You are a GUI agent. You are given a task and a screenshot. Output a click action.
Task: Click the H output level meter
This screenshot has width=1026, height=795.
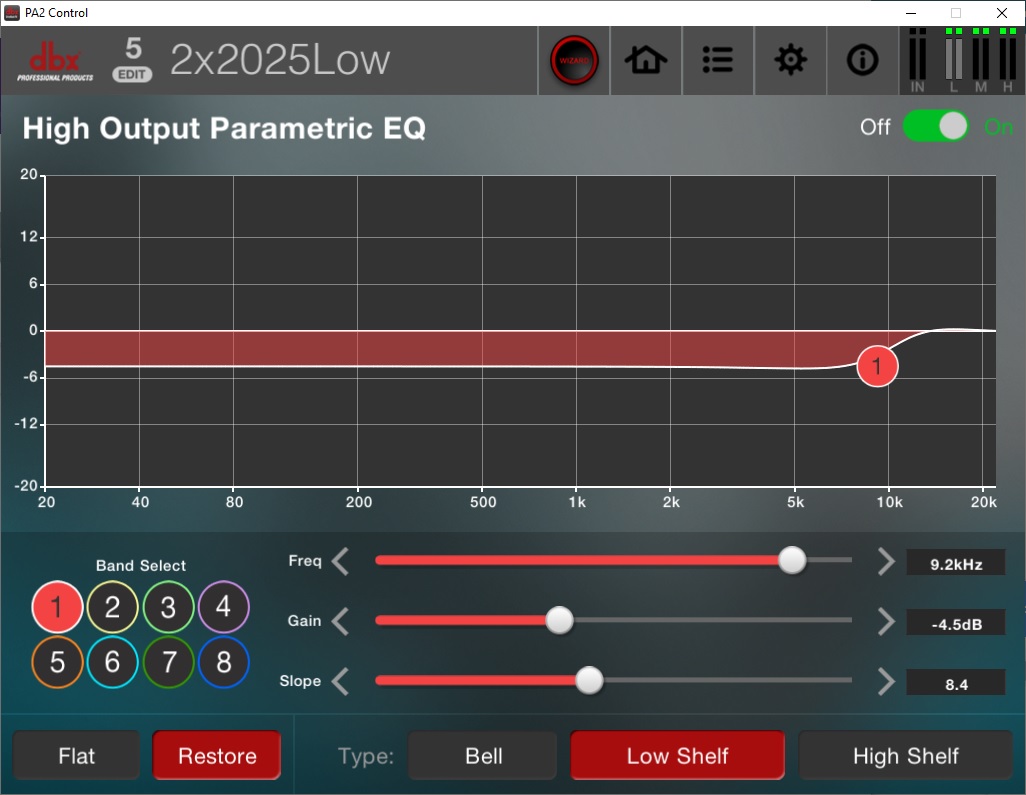(1008, 60)
